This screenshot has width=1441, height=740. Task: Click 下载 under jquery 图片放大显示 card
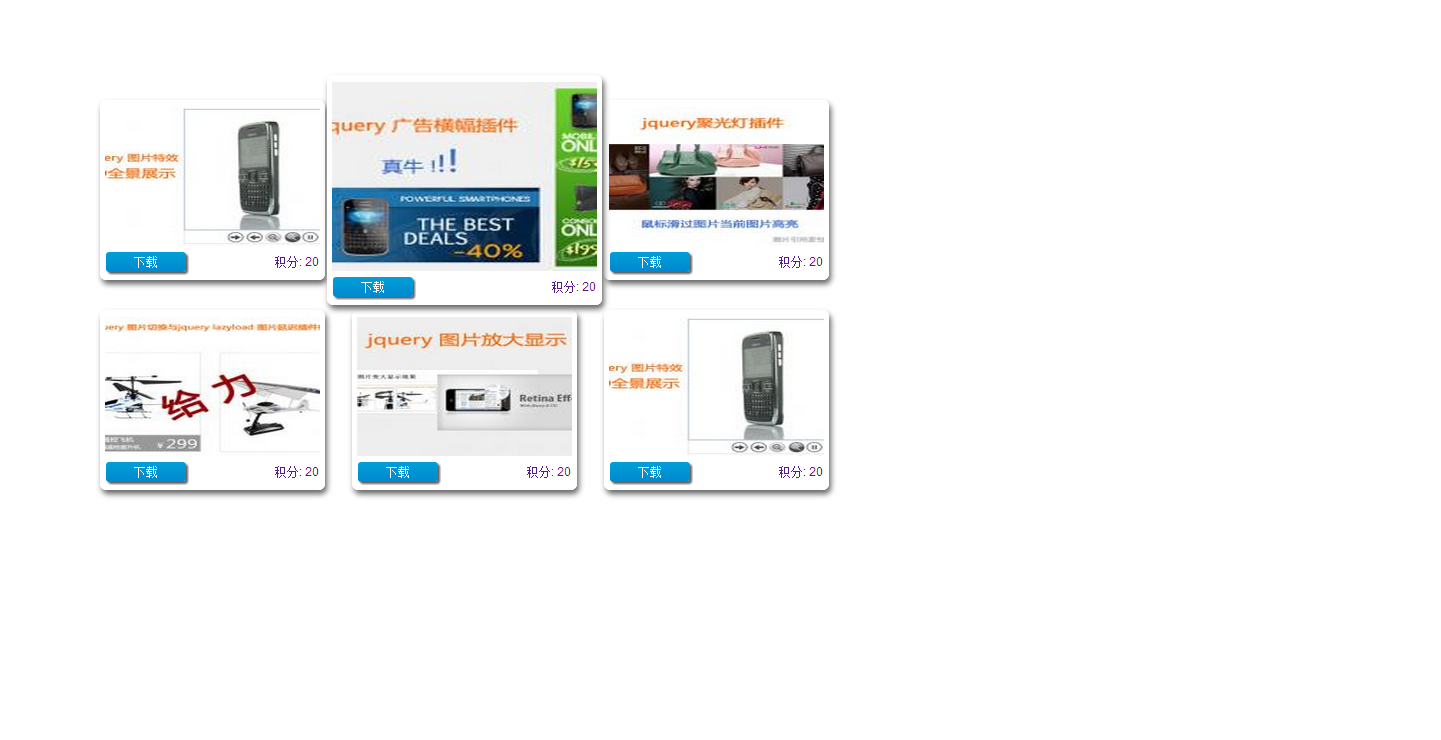[398, 472]
